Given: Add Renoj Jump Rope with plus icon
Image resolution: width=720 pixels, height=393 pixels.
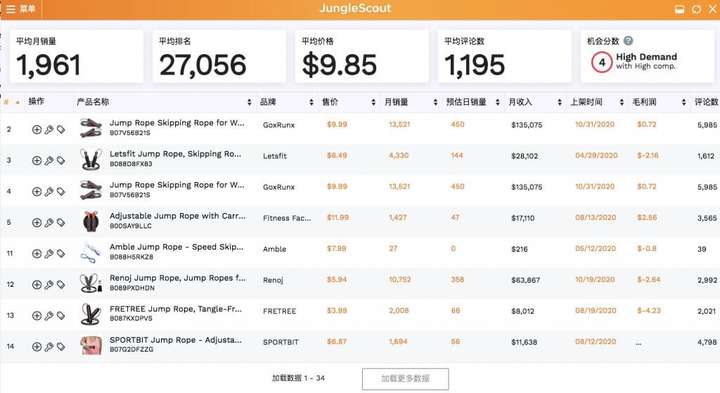Looking at the screenshot, I should click(x=37, y=285).
